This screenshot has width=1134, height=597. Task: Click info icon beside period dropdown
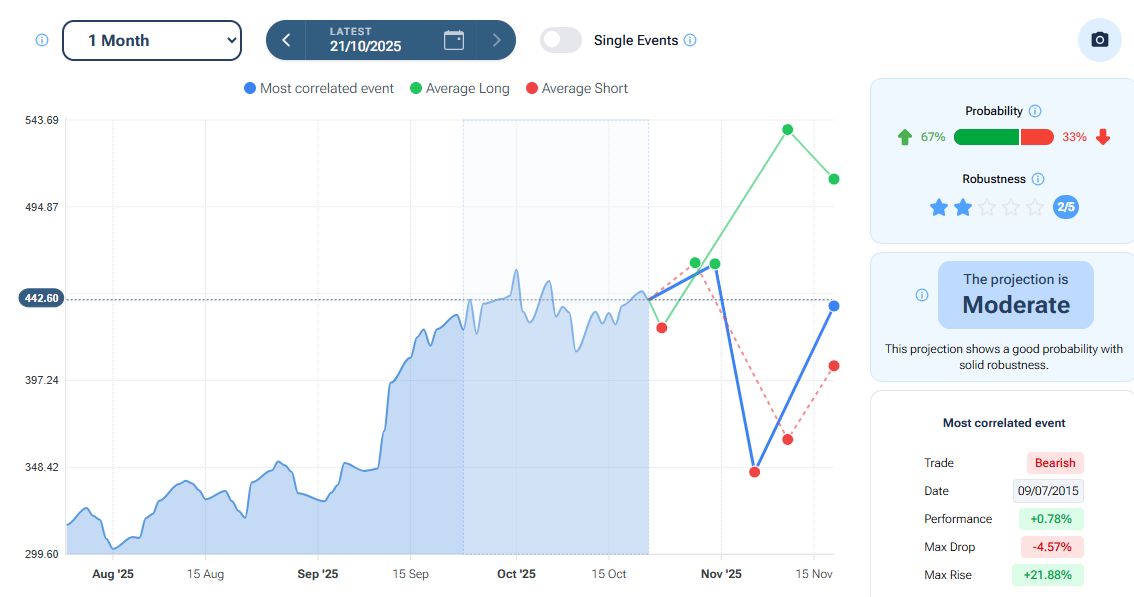click(42, 40)
